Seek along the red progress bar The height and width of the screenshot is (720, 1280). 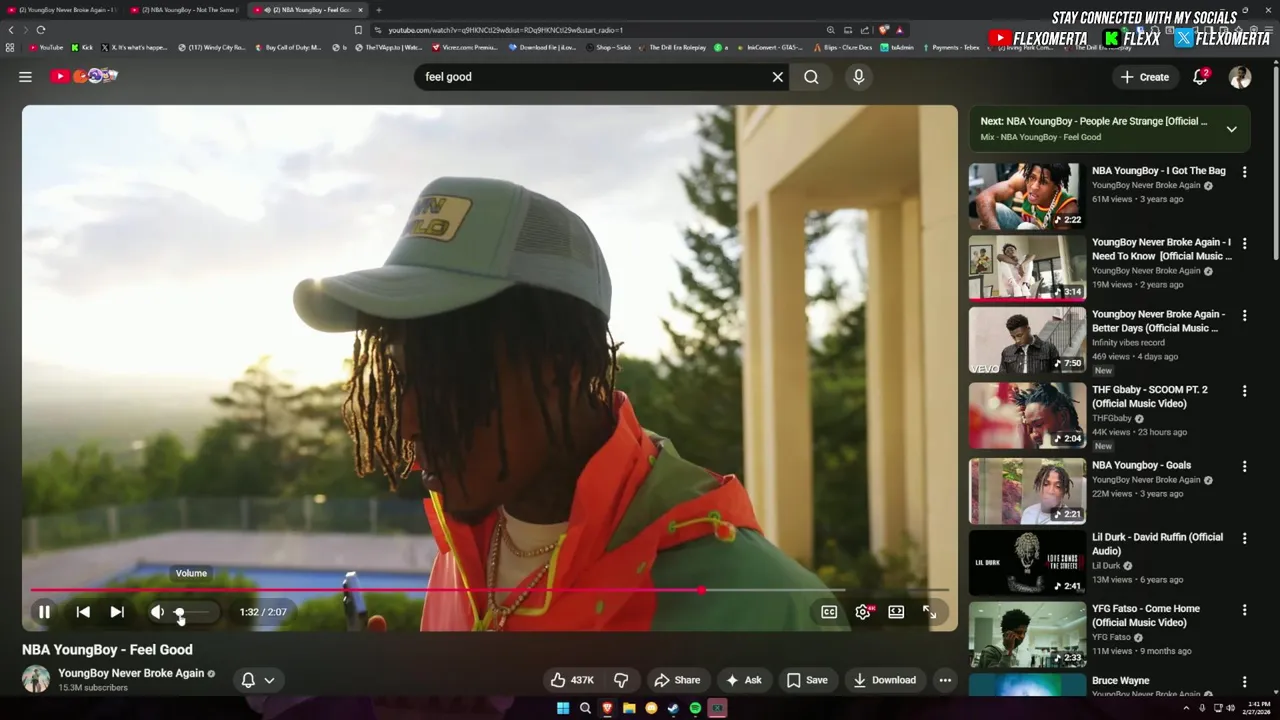coord(489,590)
